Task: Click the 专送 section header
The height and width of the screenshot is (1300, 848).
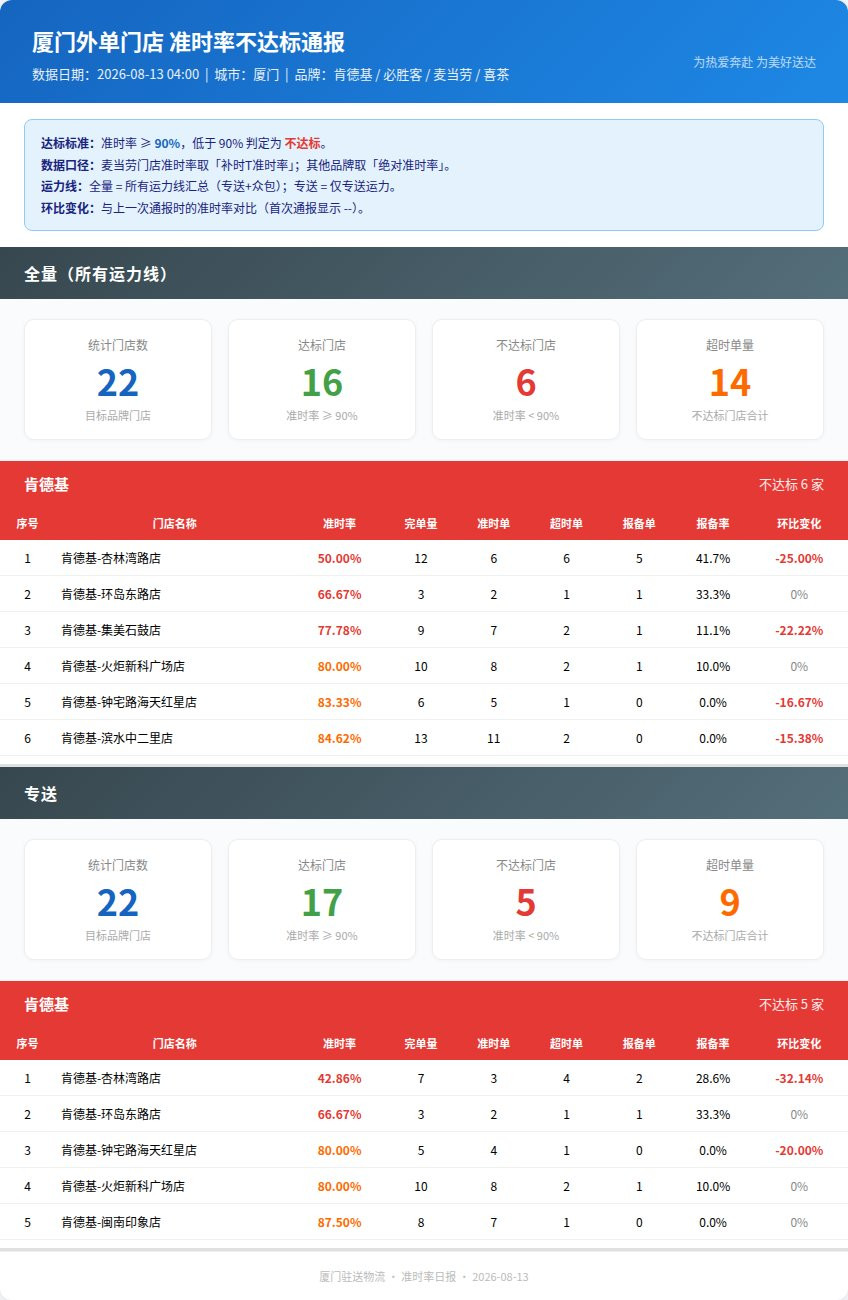Action: coord(424,793)
